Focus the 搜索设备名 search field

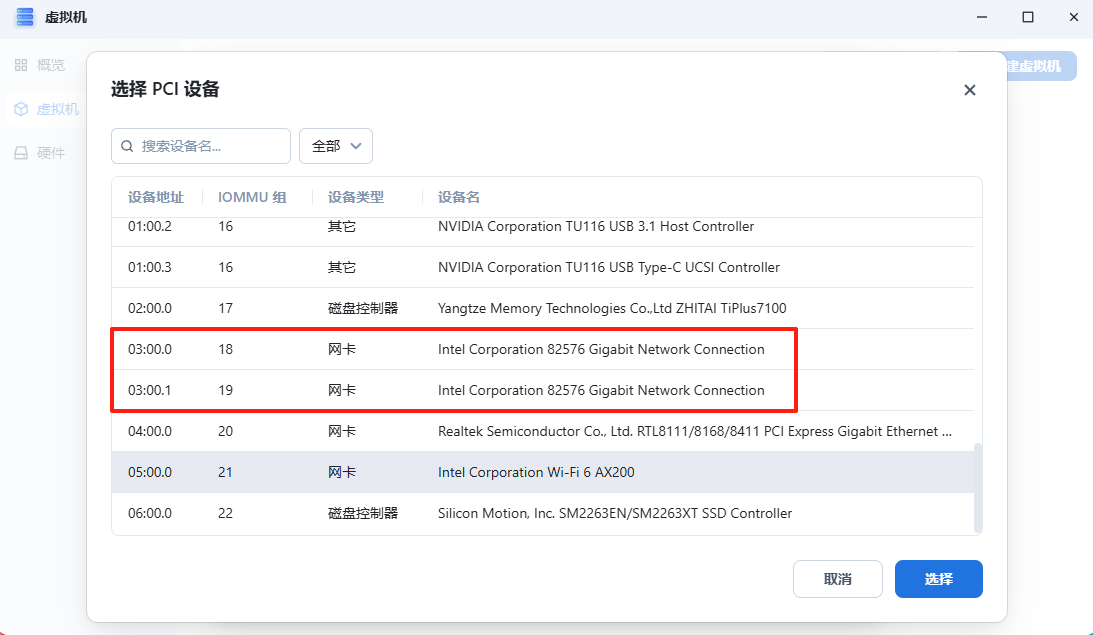pyautogui.click(x=201, y=146)
